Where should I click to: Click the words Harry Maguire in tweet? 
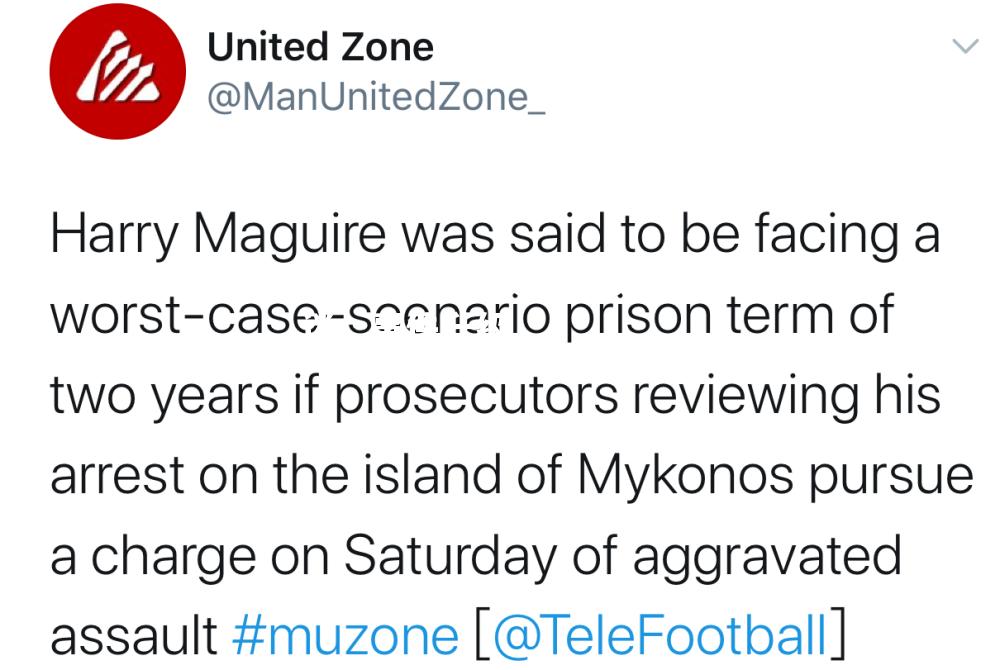pos(218,237)
